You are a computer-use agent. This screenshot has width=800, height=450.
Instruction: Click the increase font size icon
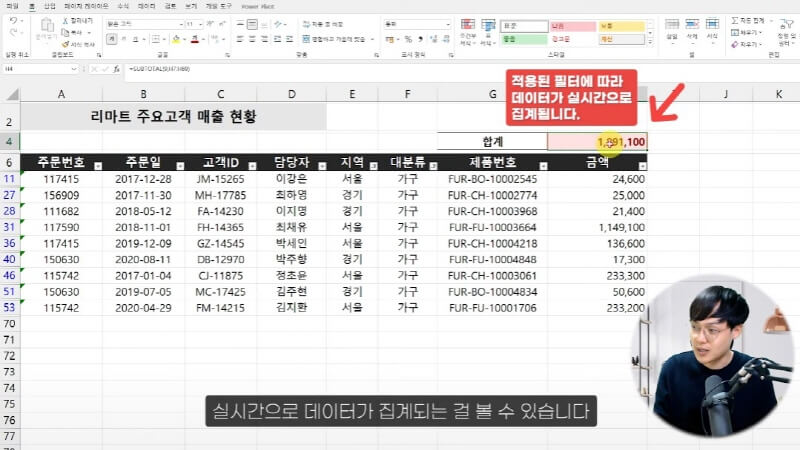[x=210, y=24]
